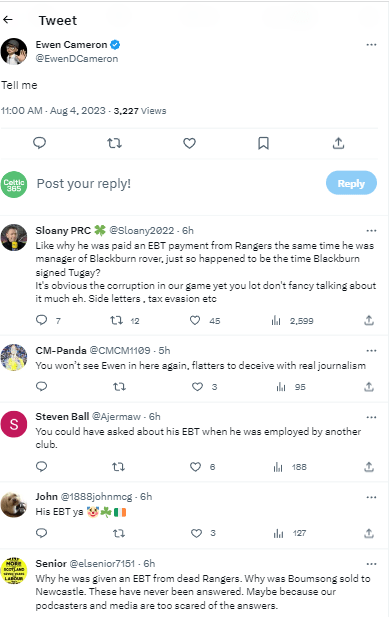The height and width of the screenshot is (617, 389).
Task: Retweet Sloany PRC's reply
Action: tap(116, 320)
